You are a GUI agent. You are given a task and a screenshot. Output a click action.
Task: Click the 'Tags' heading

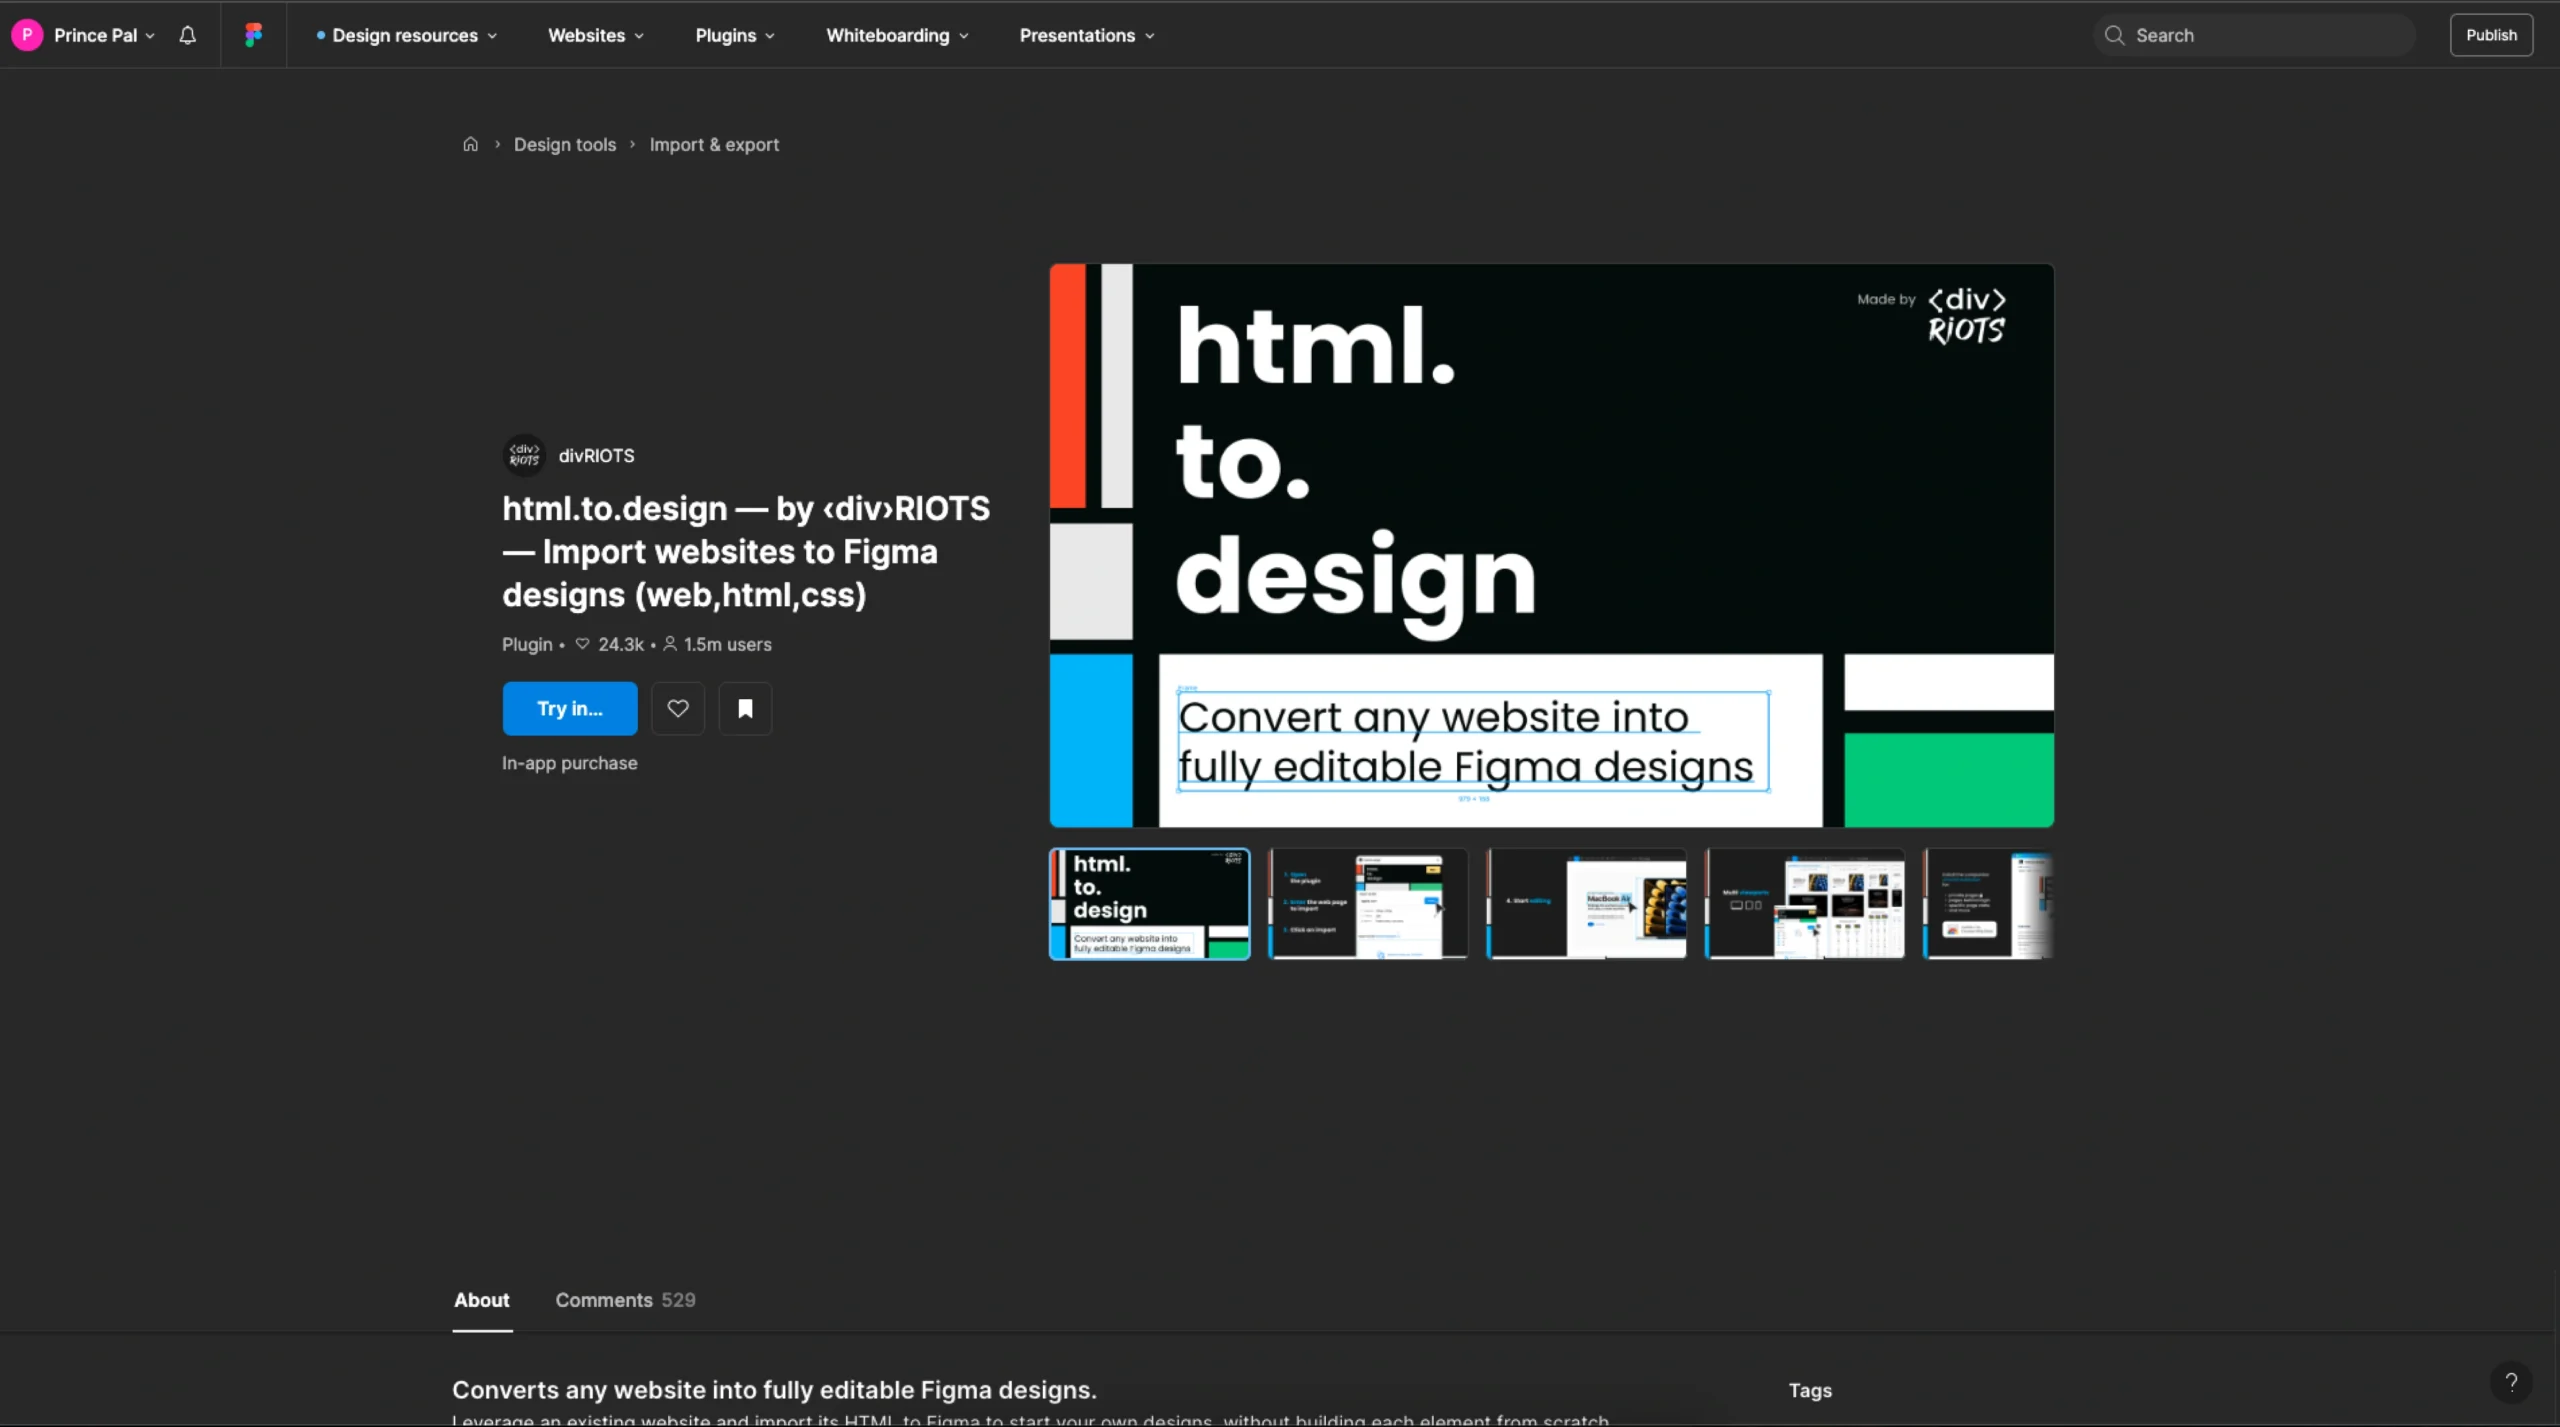[x=1810, y=1390]
